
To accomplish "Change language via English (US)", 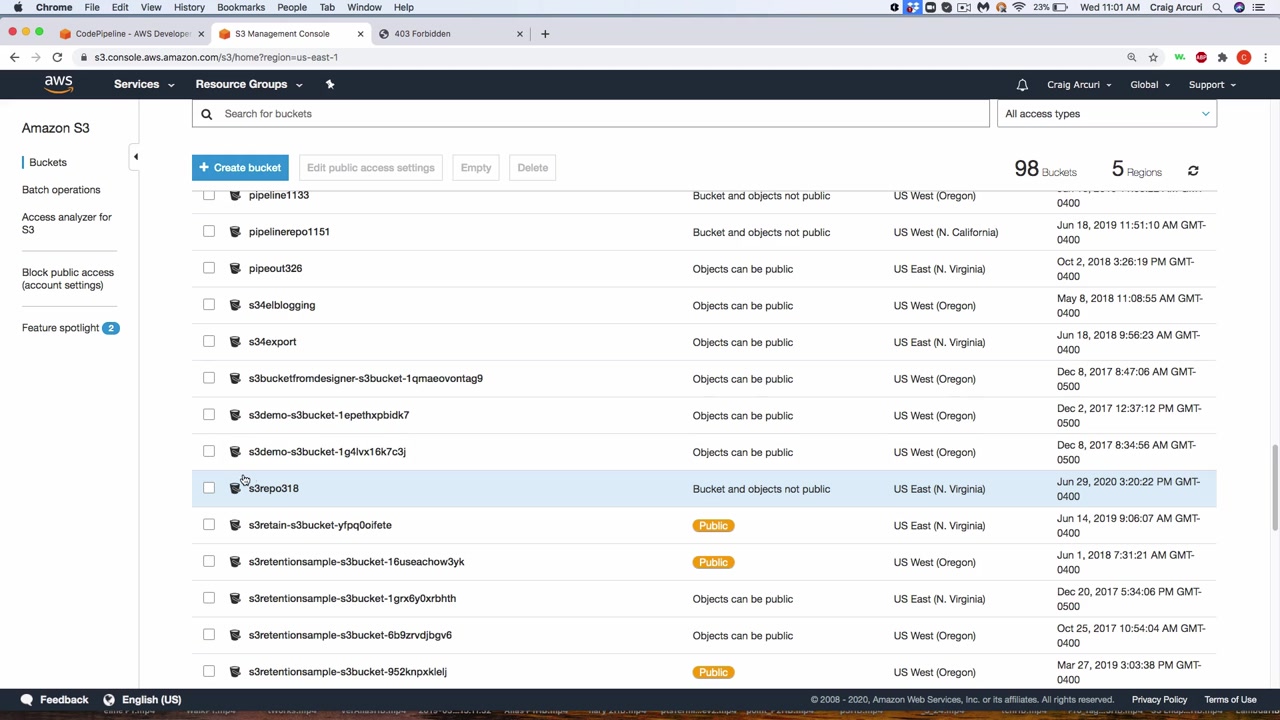I will click(142, 700).
